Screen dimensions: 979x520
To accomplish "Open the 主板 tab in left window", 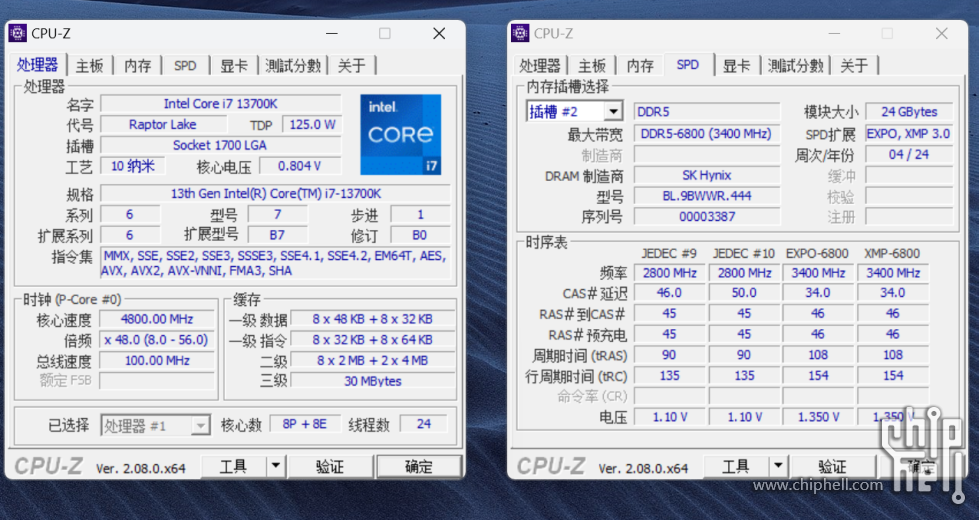I will tap(89, 66).
